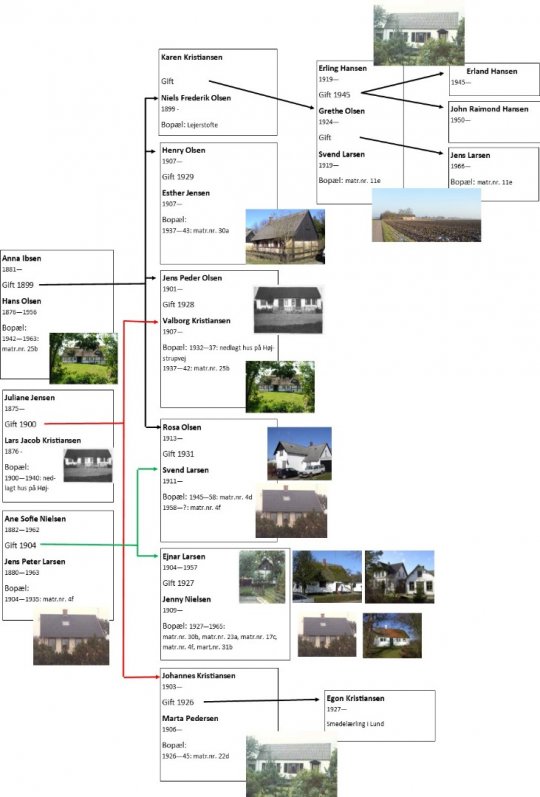
Task: Click the Jens Larsen child box
Action: pos(493,174)
